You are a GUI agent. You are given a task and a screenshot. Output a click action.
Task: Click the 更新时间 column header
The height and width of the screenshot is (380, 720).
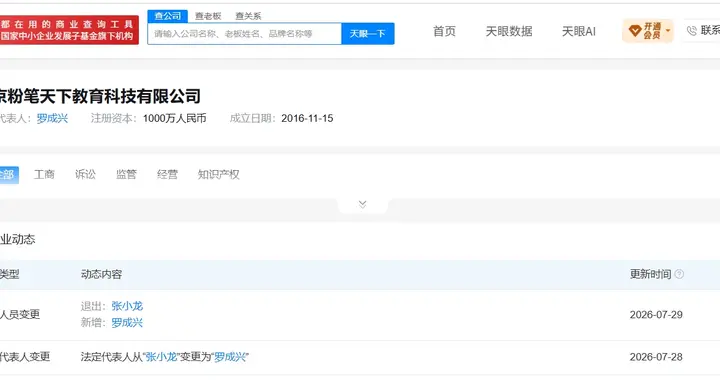pos(650,274)
